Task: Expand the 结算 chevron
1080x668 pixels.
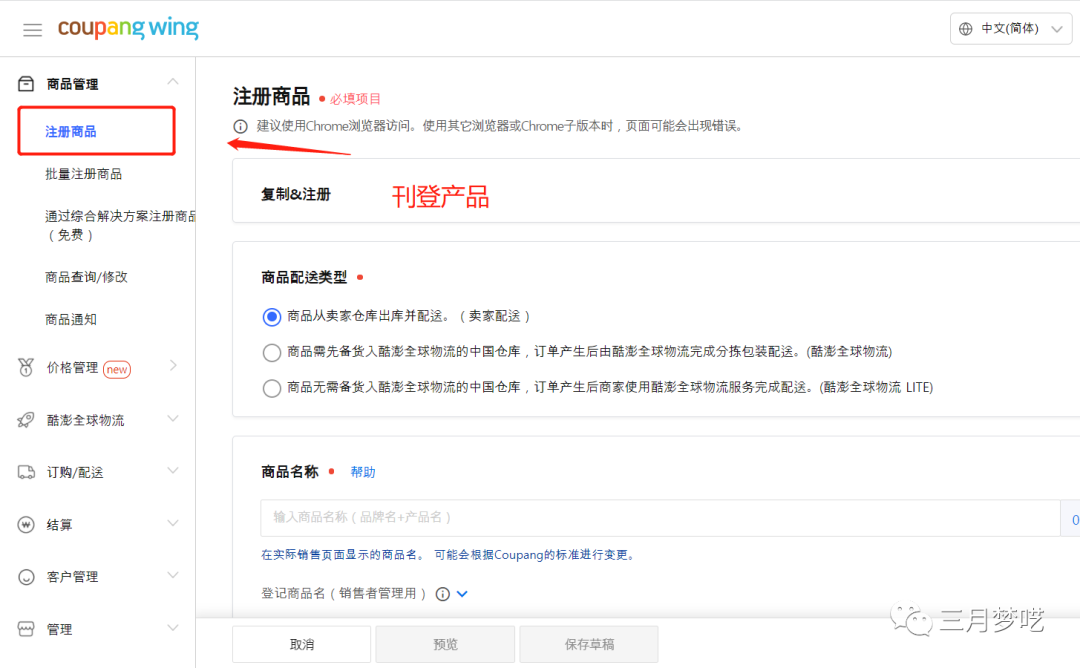Action: (173, 523)
